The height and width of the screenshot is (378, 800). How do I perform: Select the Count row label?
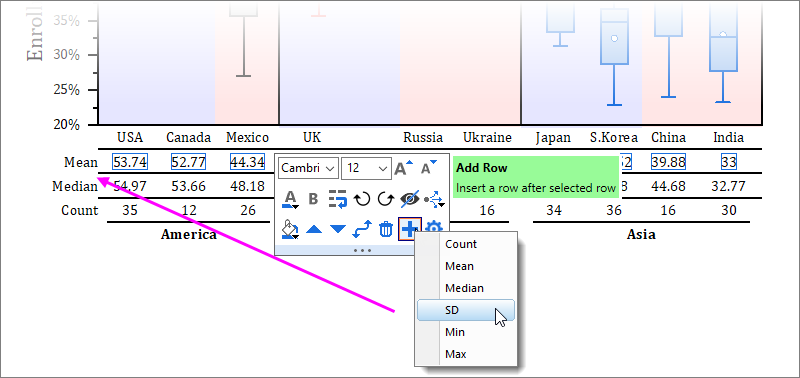tap(80, 210)
